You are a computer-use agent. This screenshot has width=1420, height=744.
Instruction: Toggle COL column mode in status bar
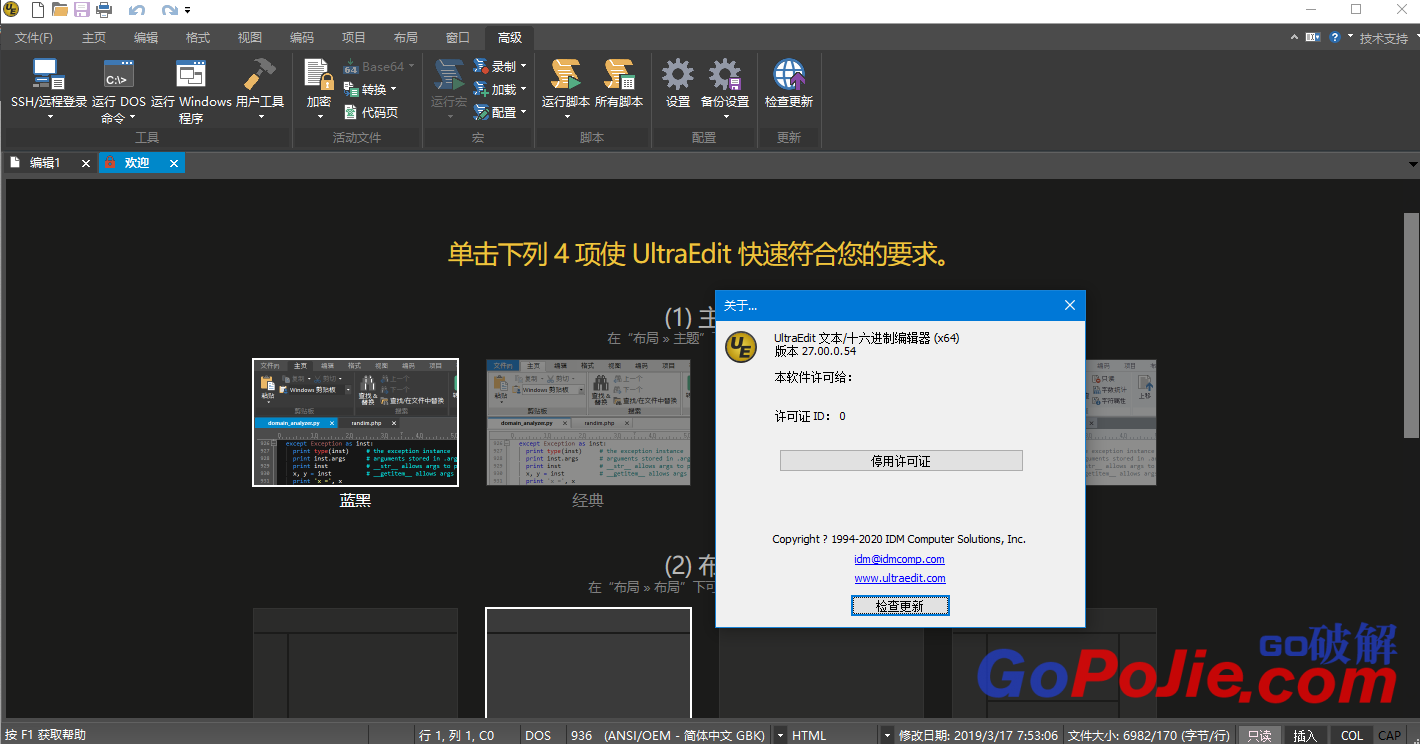click(x=1352, y=735)
